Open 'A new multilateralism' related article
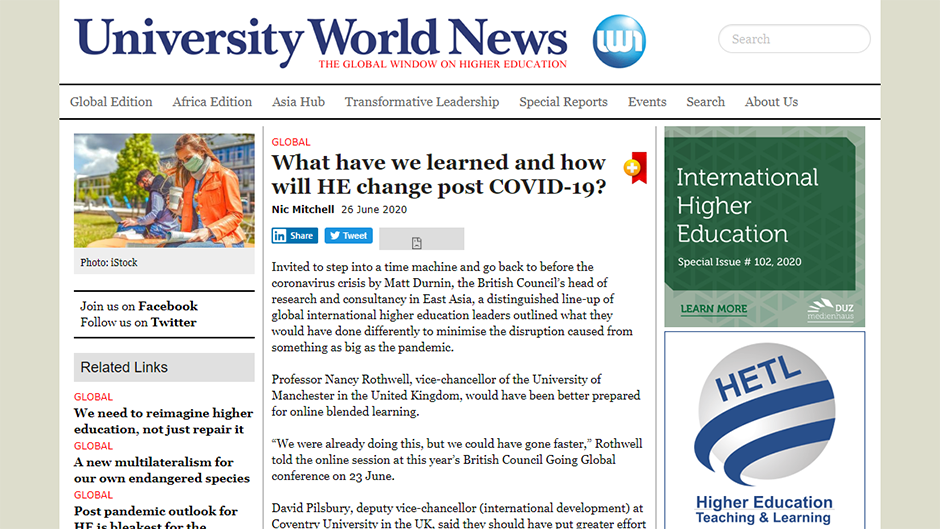Image resolution: width=940 pixels, height=529 pixels. coord(162,470)
